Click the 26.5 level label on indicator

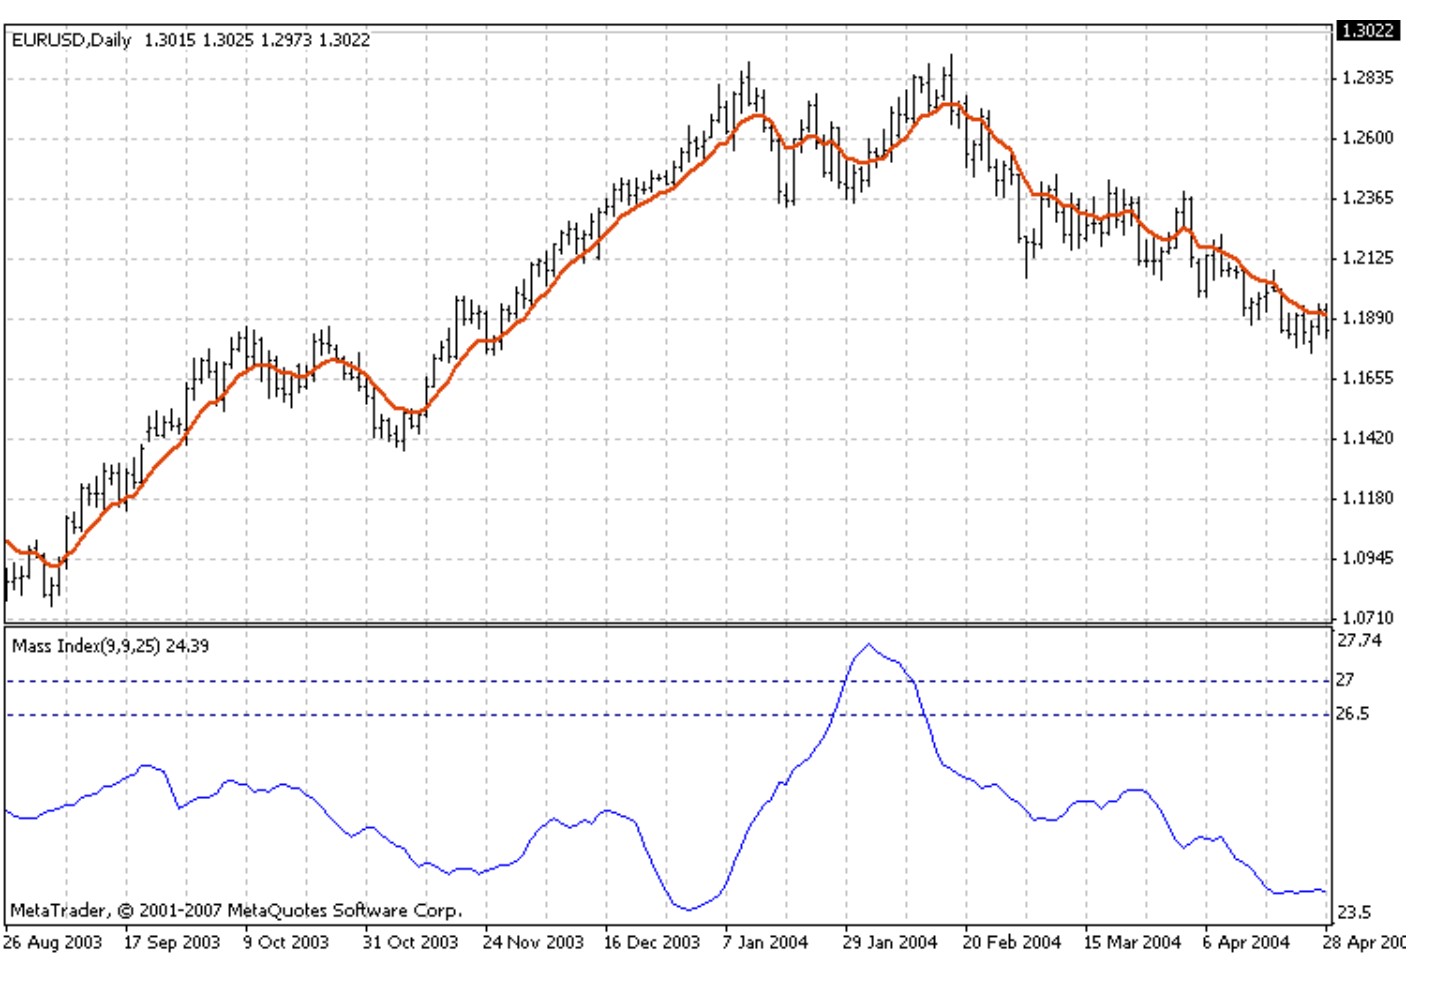tap(1352, 714)
